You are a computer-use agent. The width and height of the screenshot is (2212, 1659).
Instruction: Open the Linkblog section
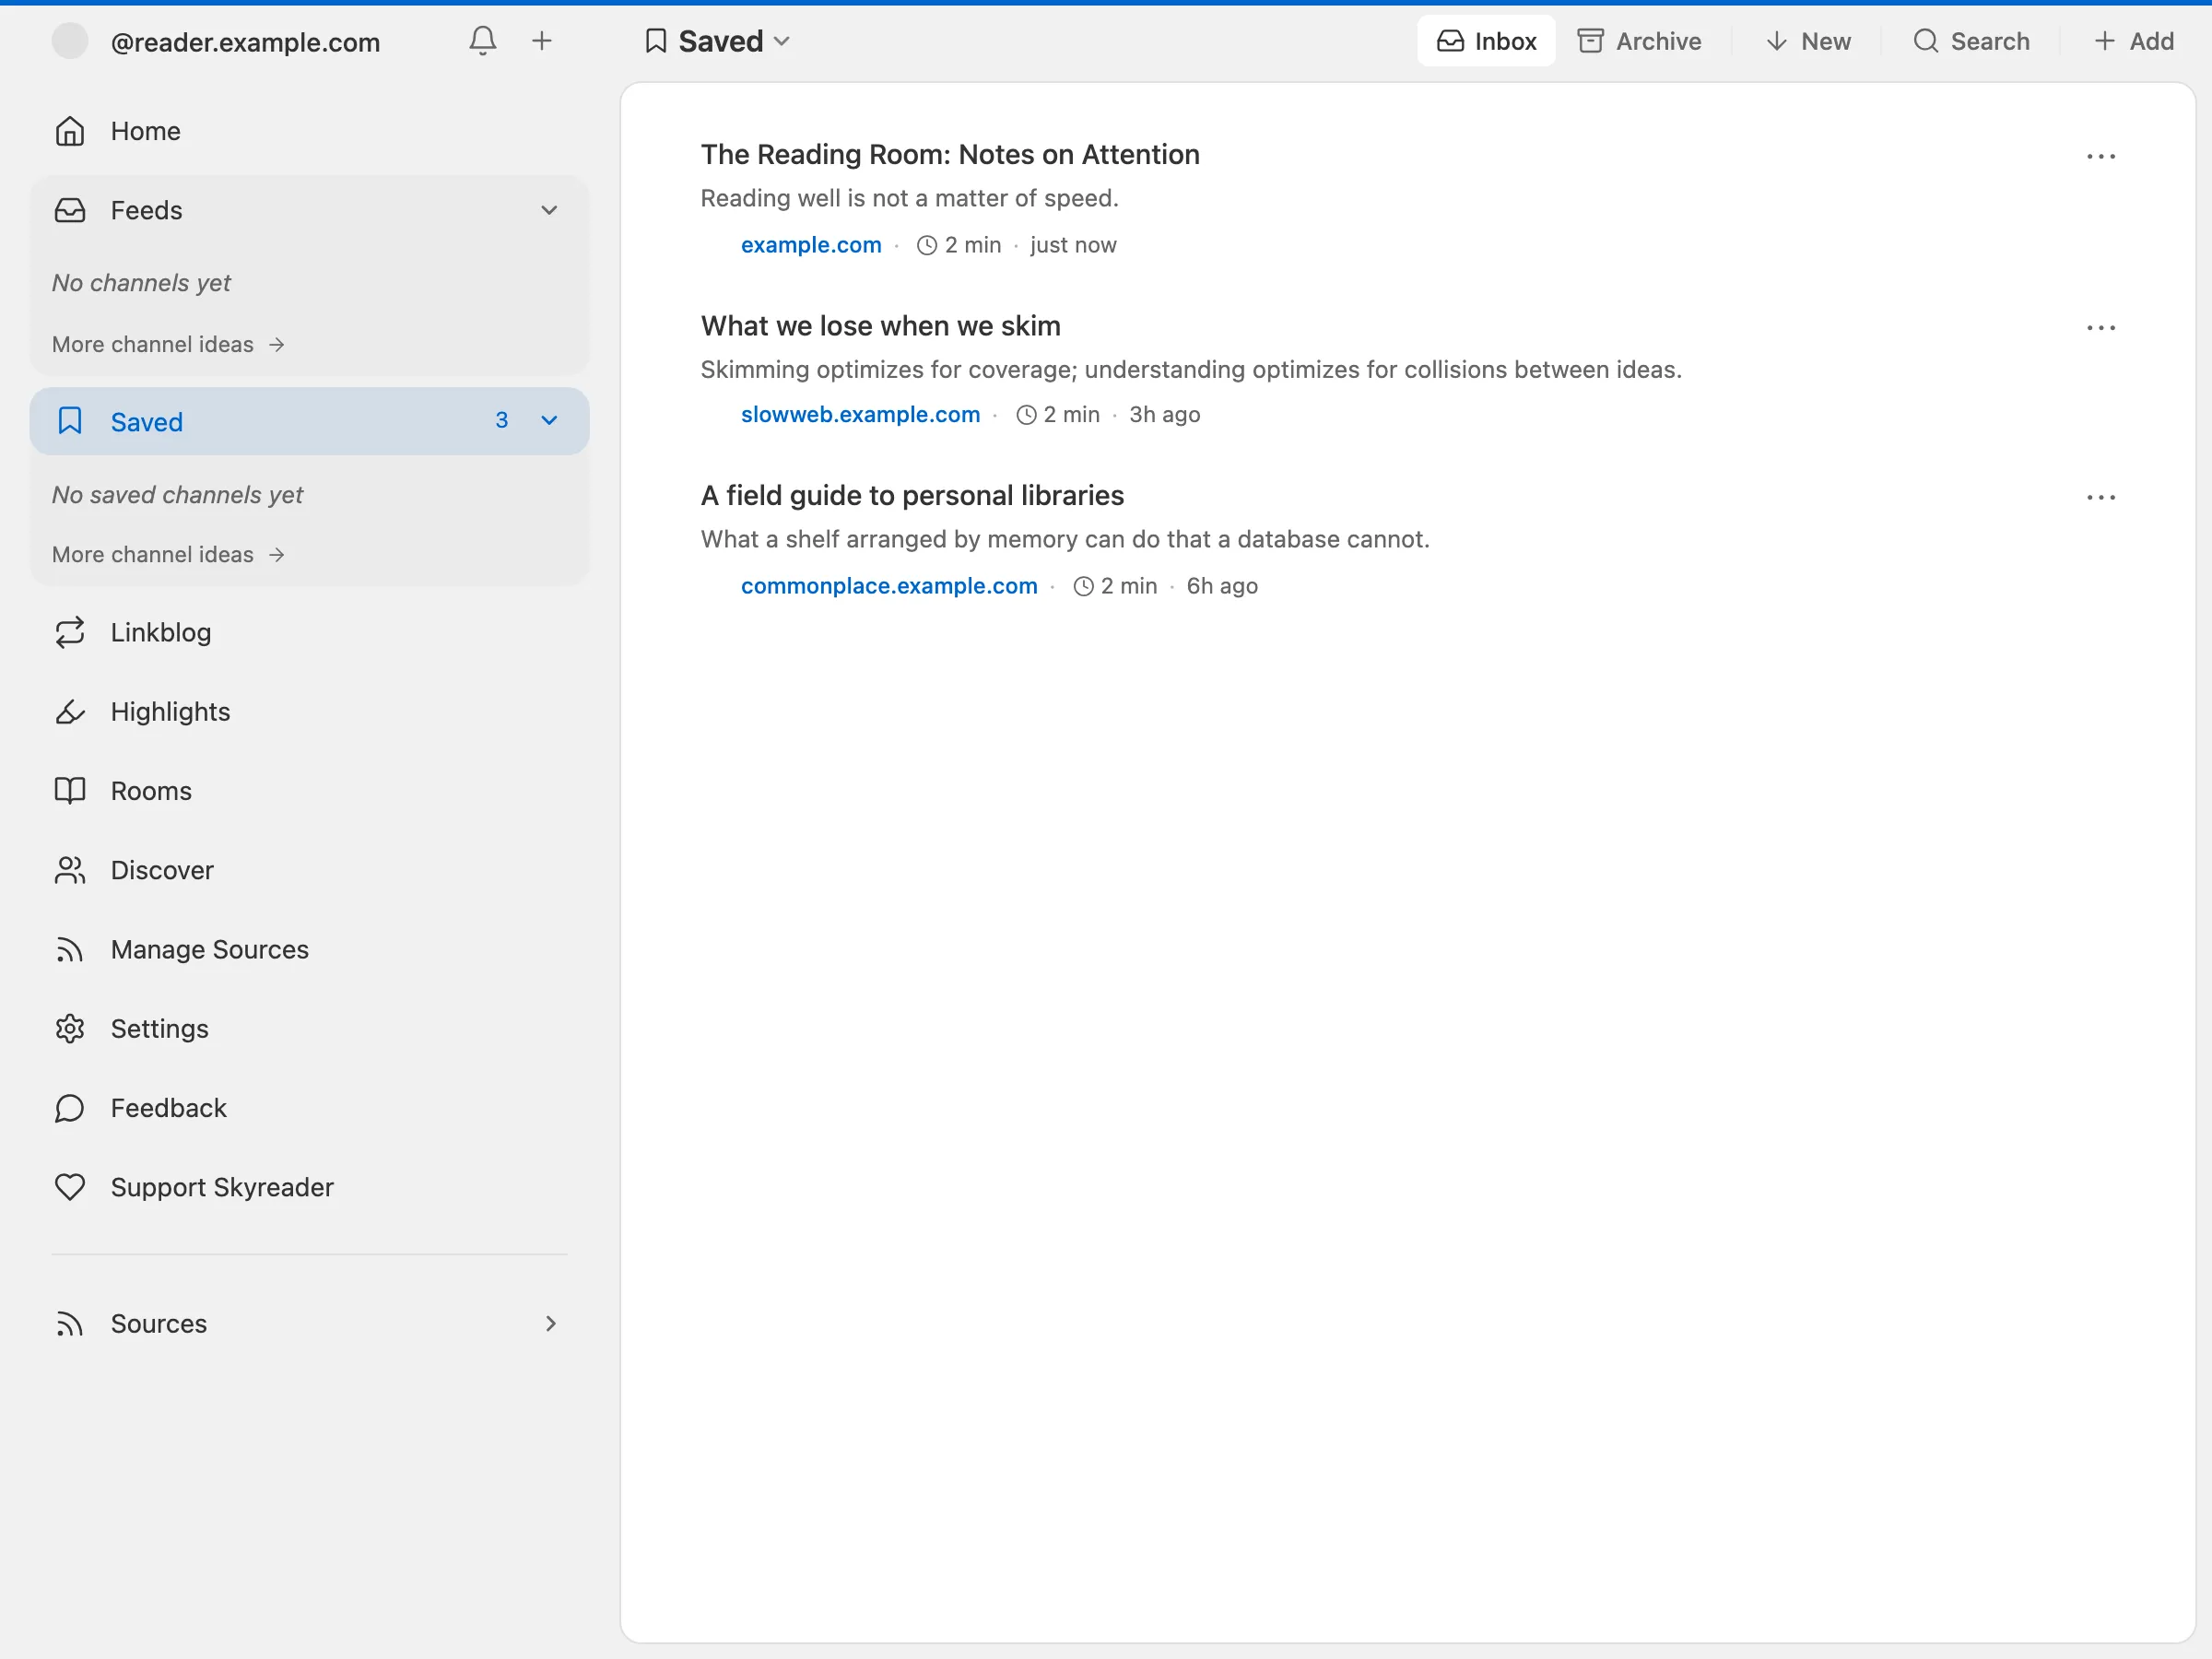pos(309,632)
